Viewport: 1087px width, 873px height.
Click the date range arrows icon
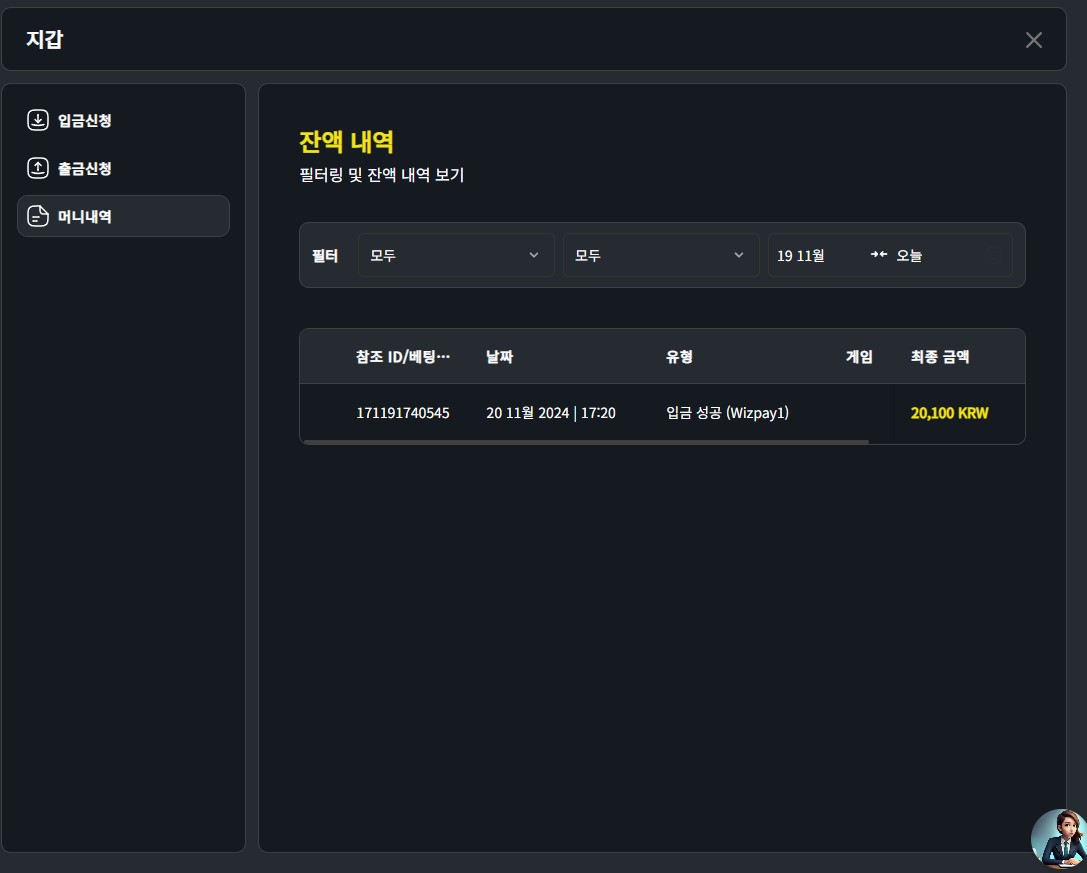878,254
